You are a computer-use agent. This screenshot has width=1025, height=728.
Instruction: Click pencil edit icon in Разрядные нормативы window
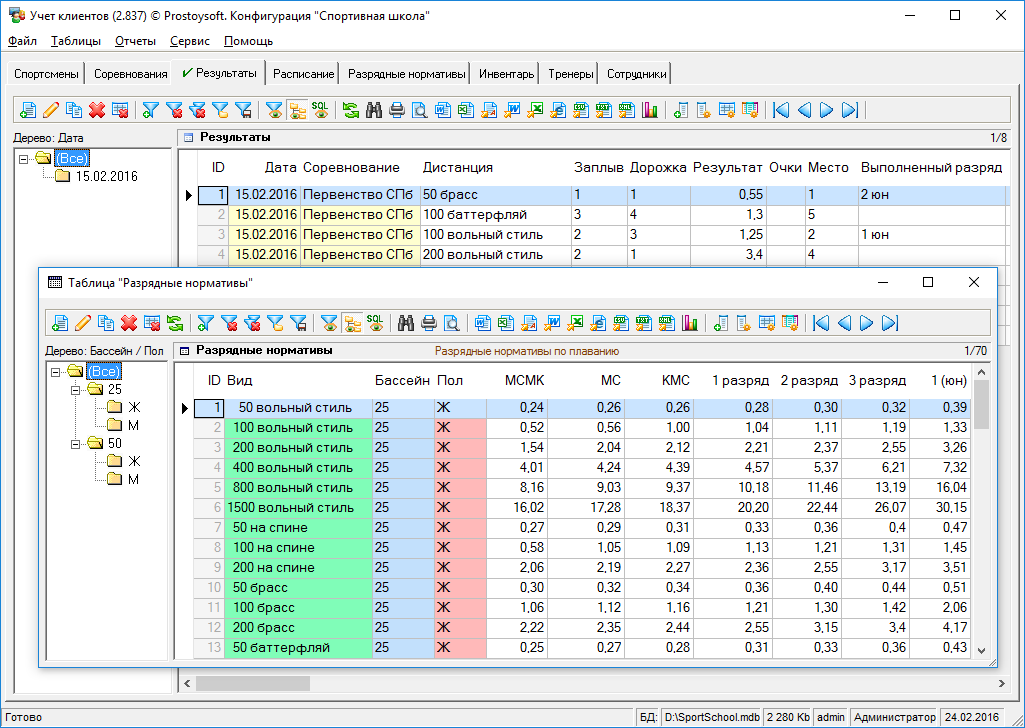point(83,322)
